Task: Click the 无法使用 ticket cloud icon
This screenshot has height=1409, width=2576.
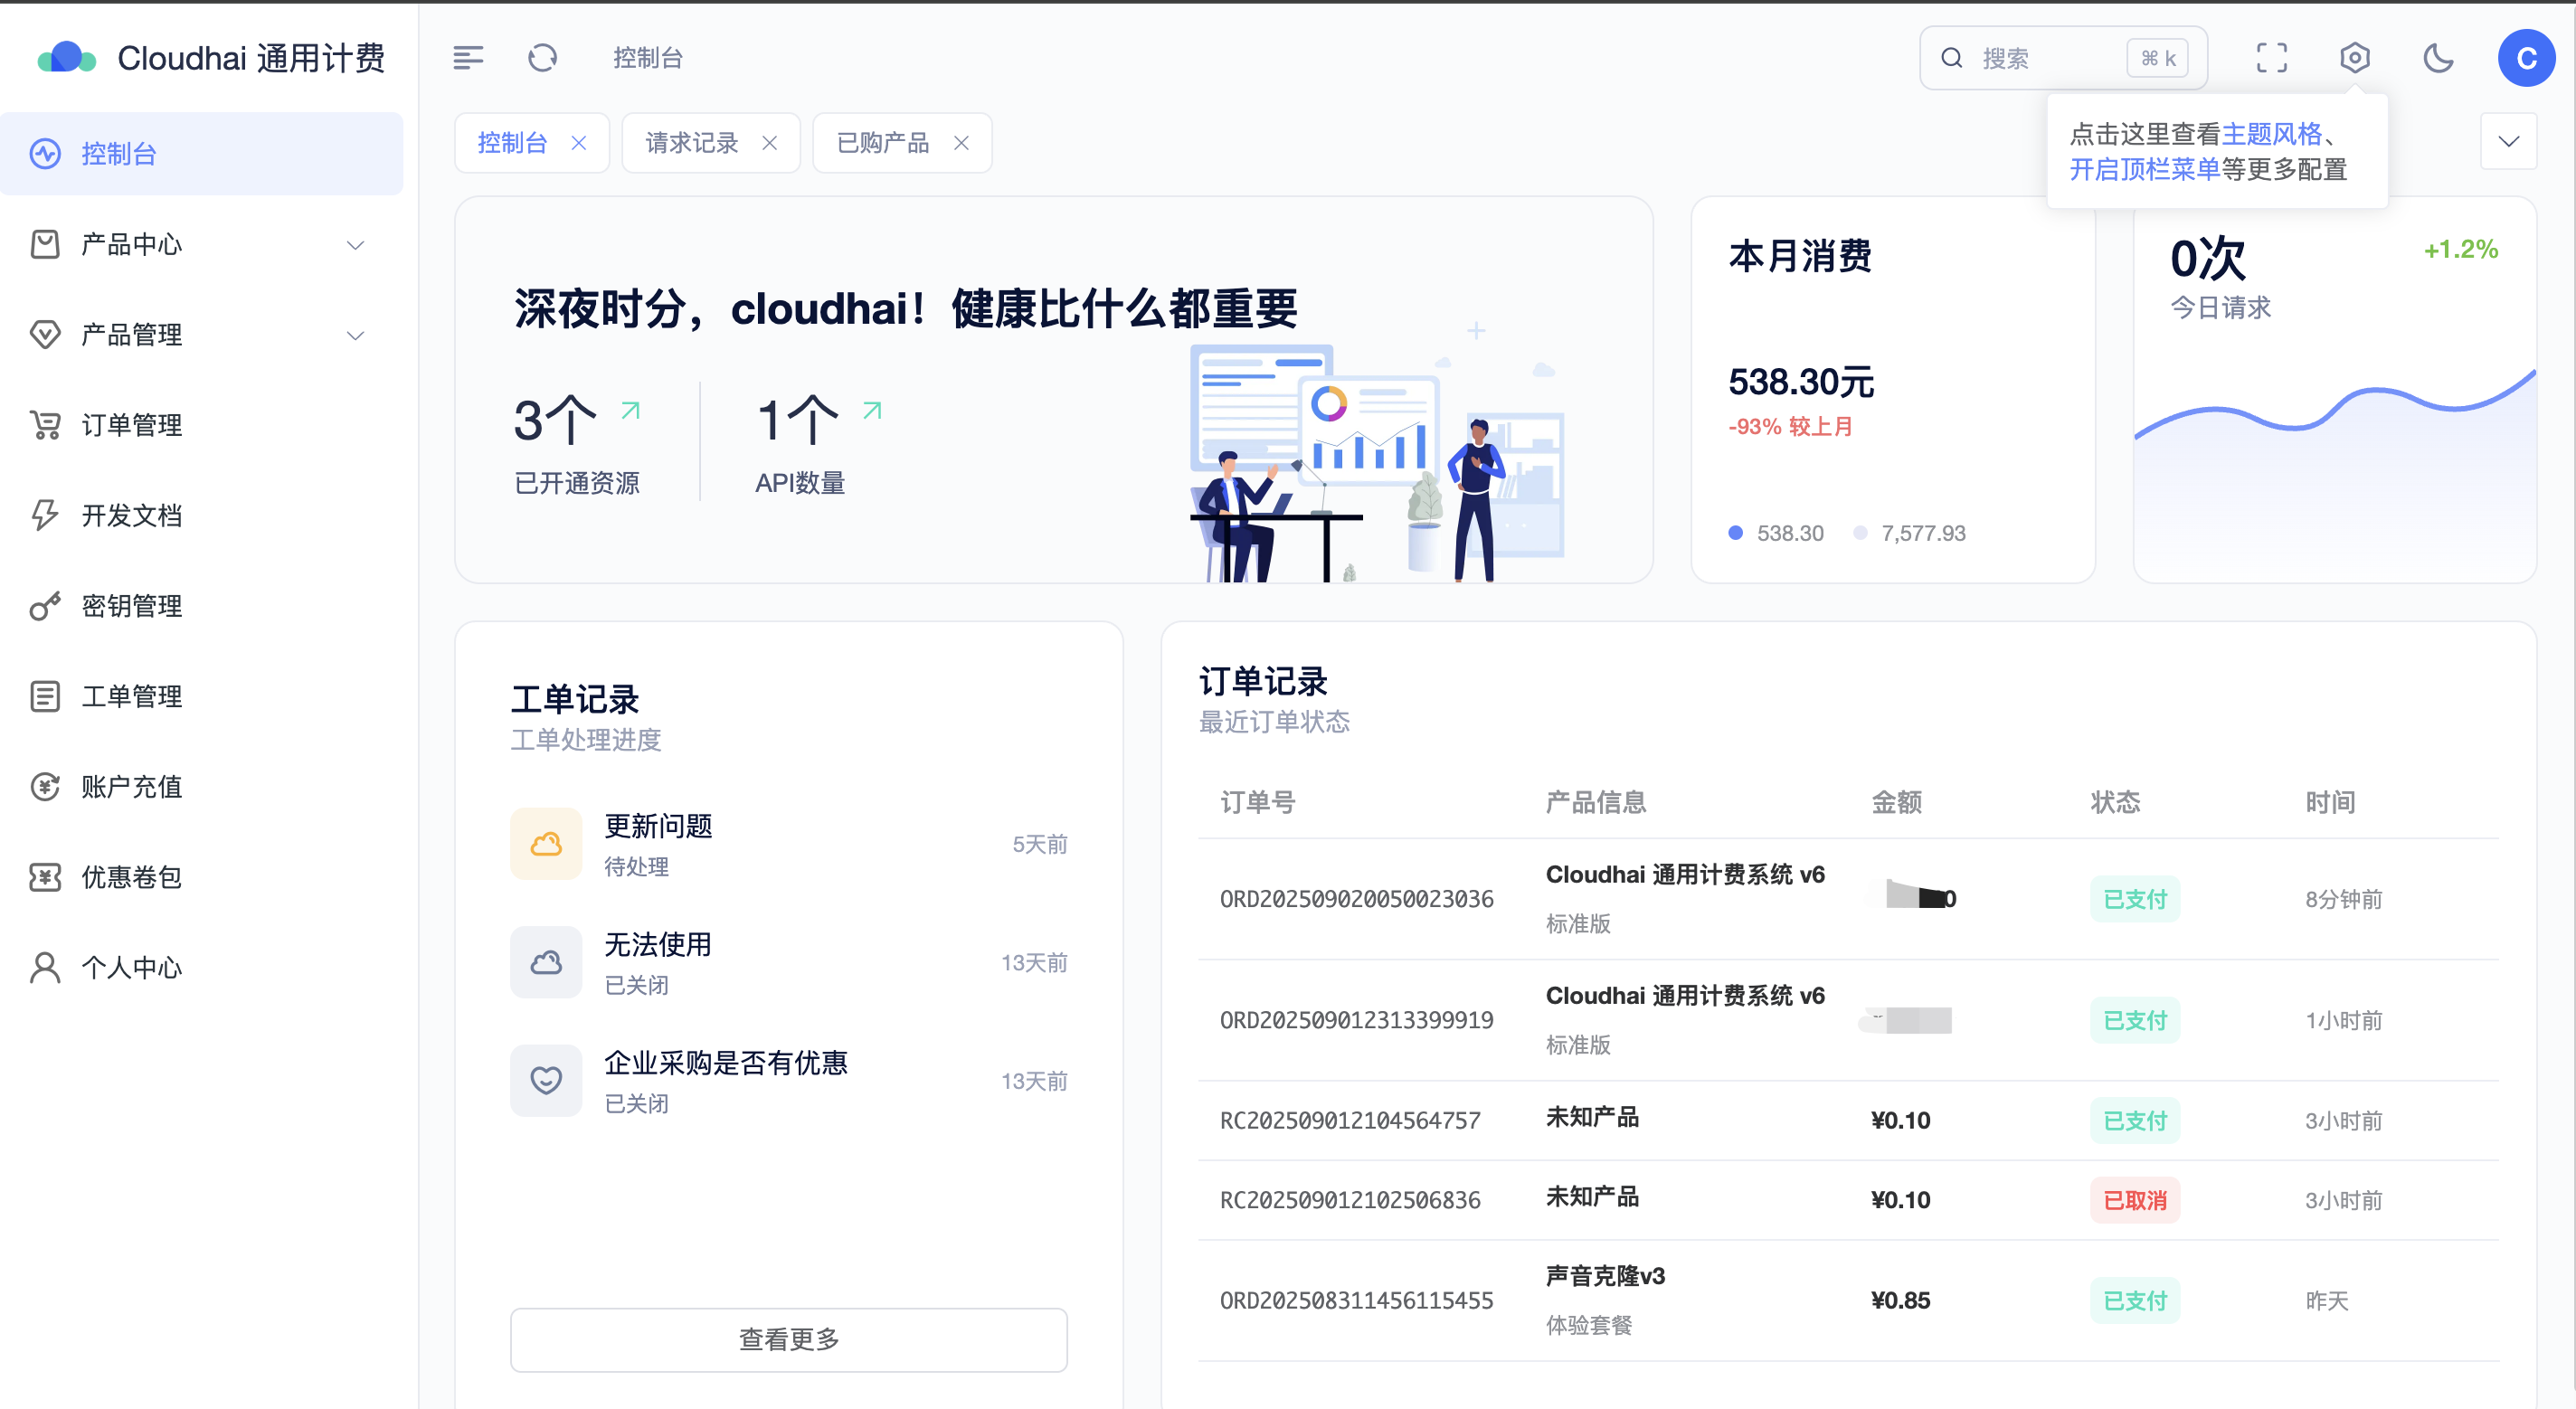Action: coord(546,962)
